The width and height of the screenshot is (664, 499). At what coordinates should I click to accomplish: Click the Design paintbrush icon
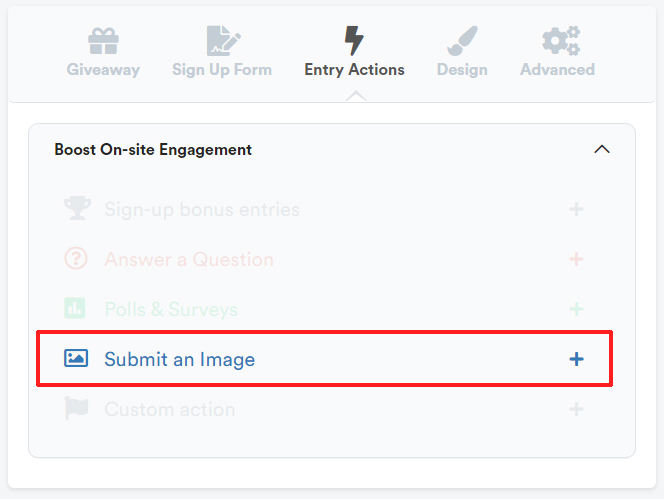tap(462, 41)
